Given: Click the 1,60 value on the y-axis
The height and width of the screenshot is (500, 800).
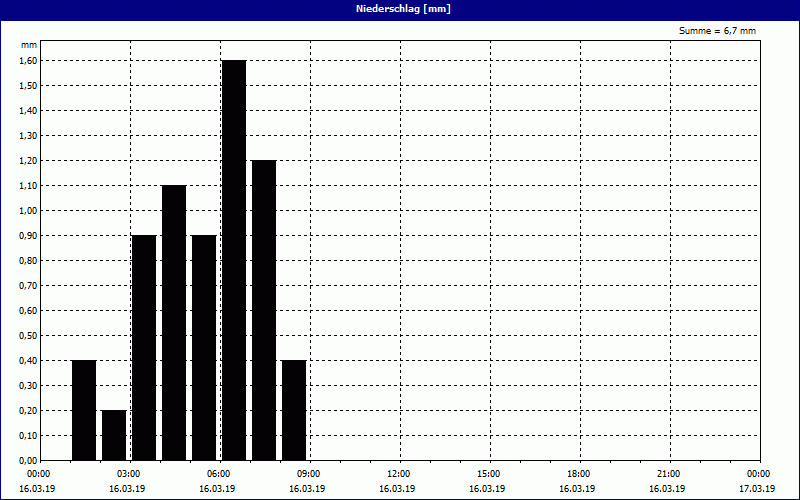Looking at the screenshot, I should click(27, 61).
